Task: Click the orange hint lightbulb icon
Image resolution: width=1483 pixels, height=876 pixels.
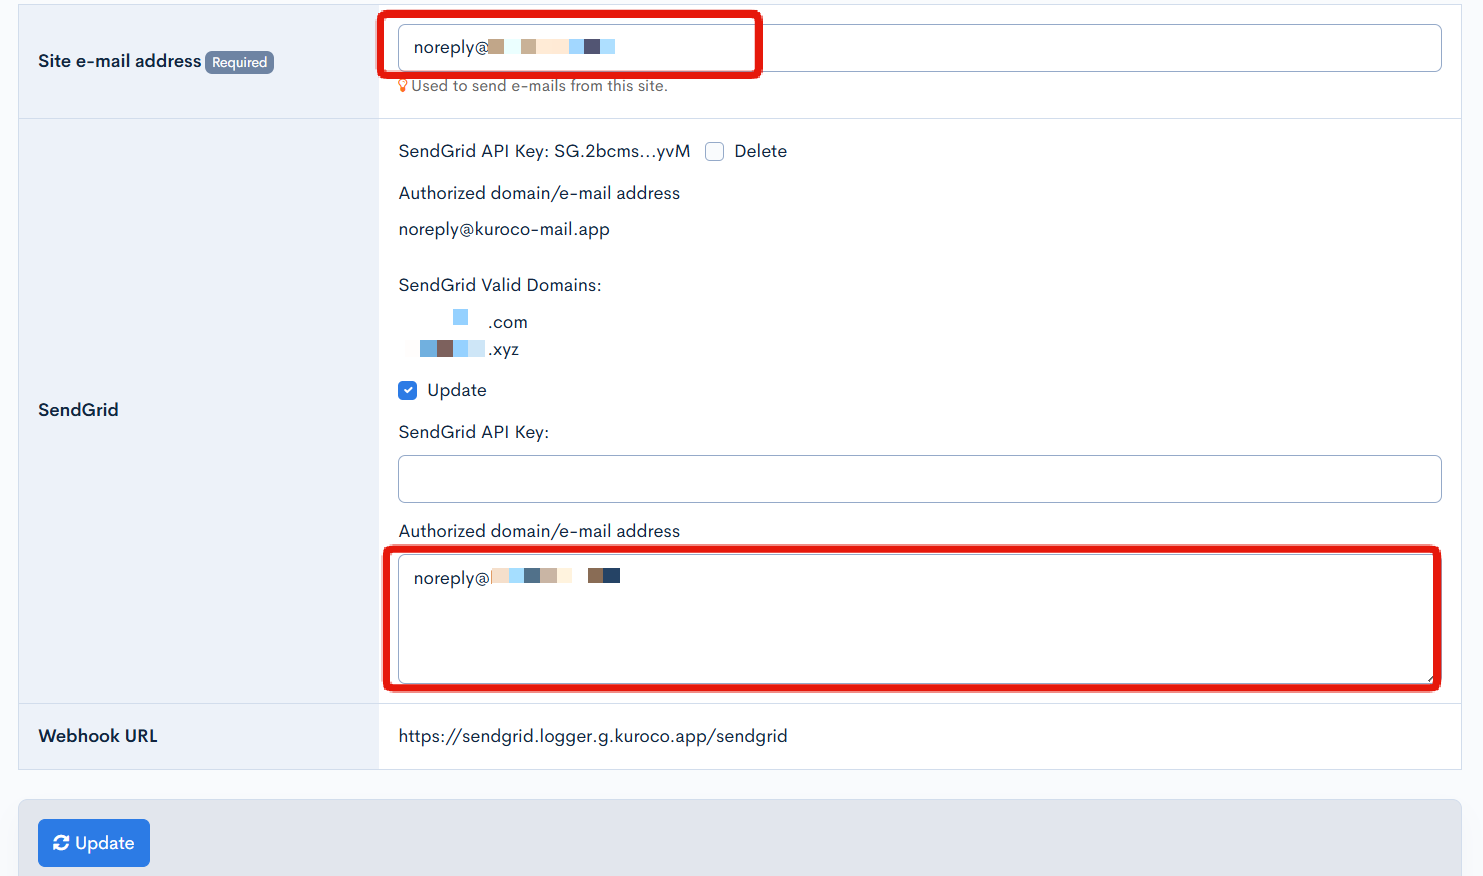Action: coord(403,86)
